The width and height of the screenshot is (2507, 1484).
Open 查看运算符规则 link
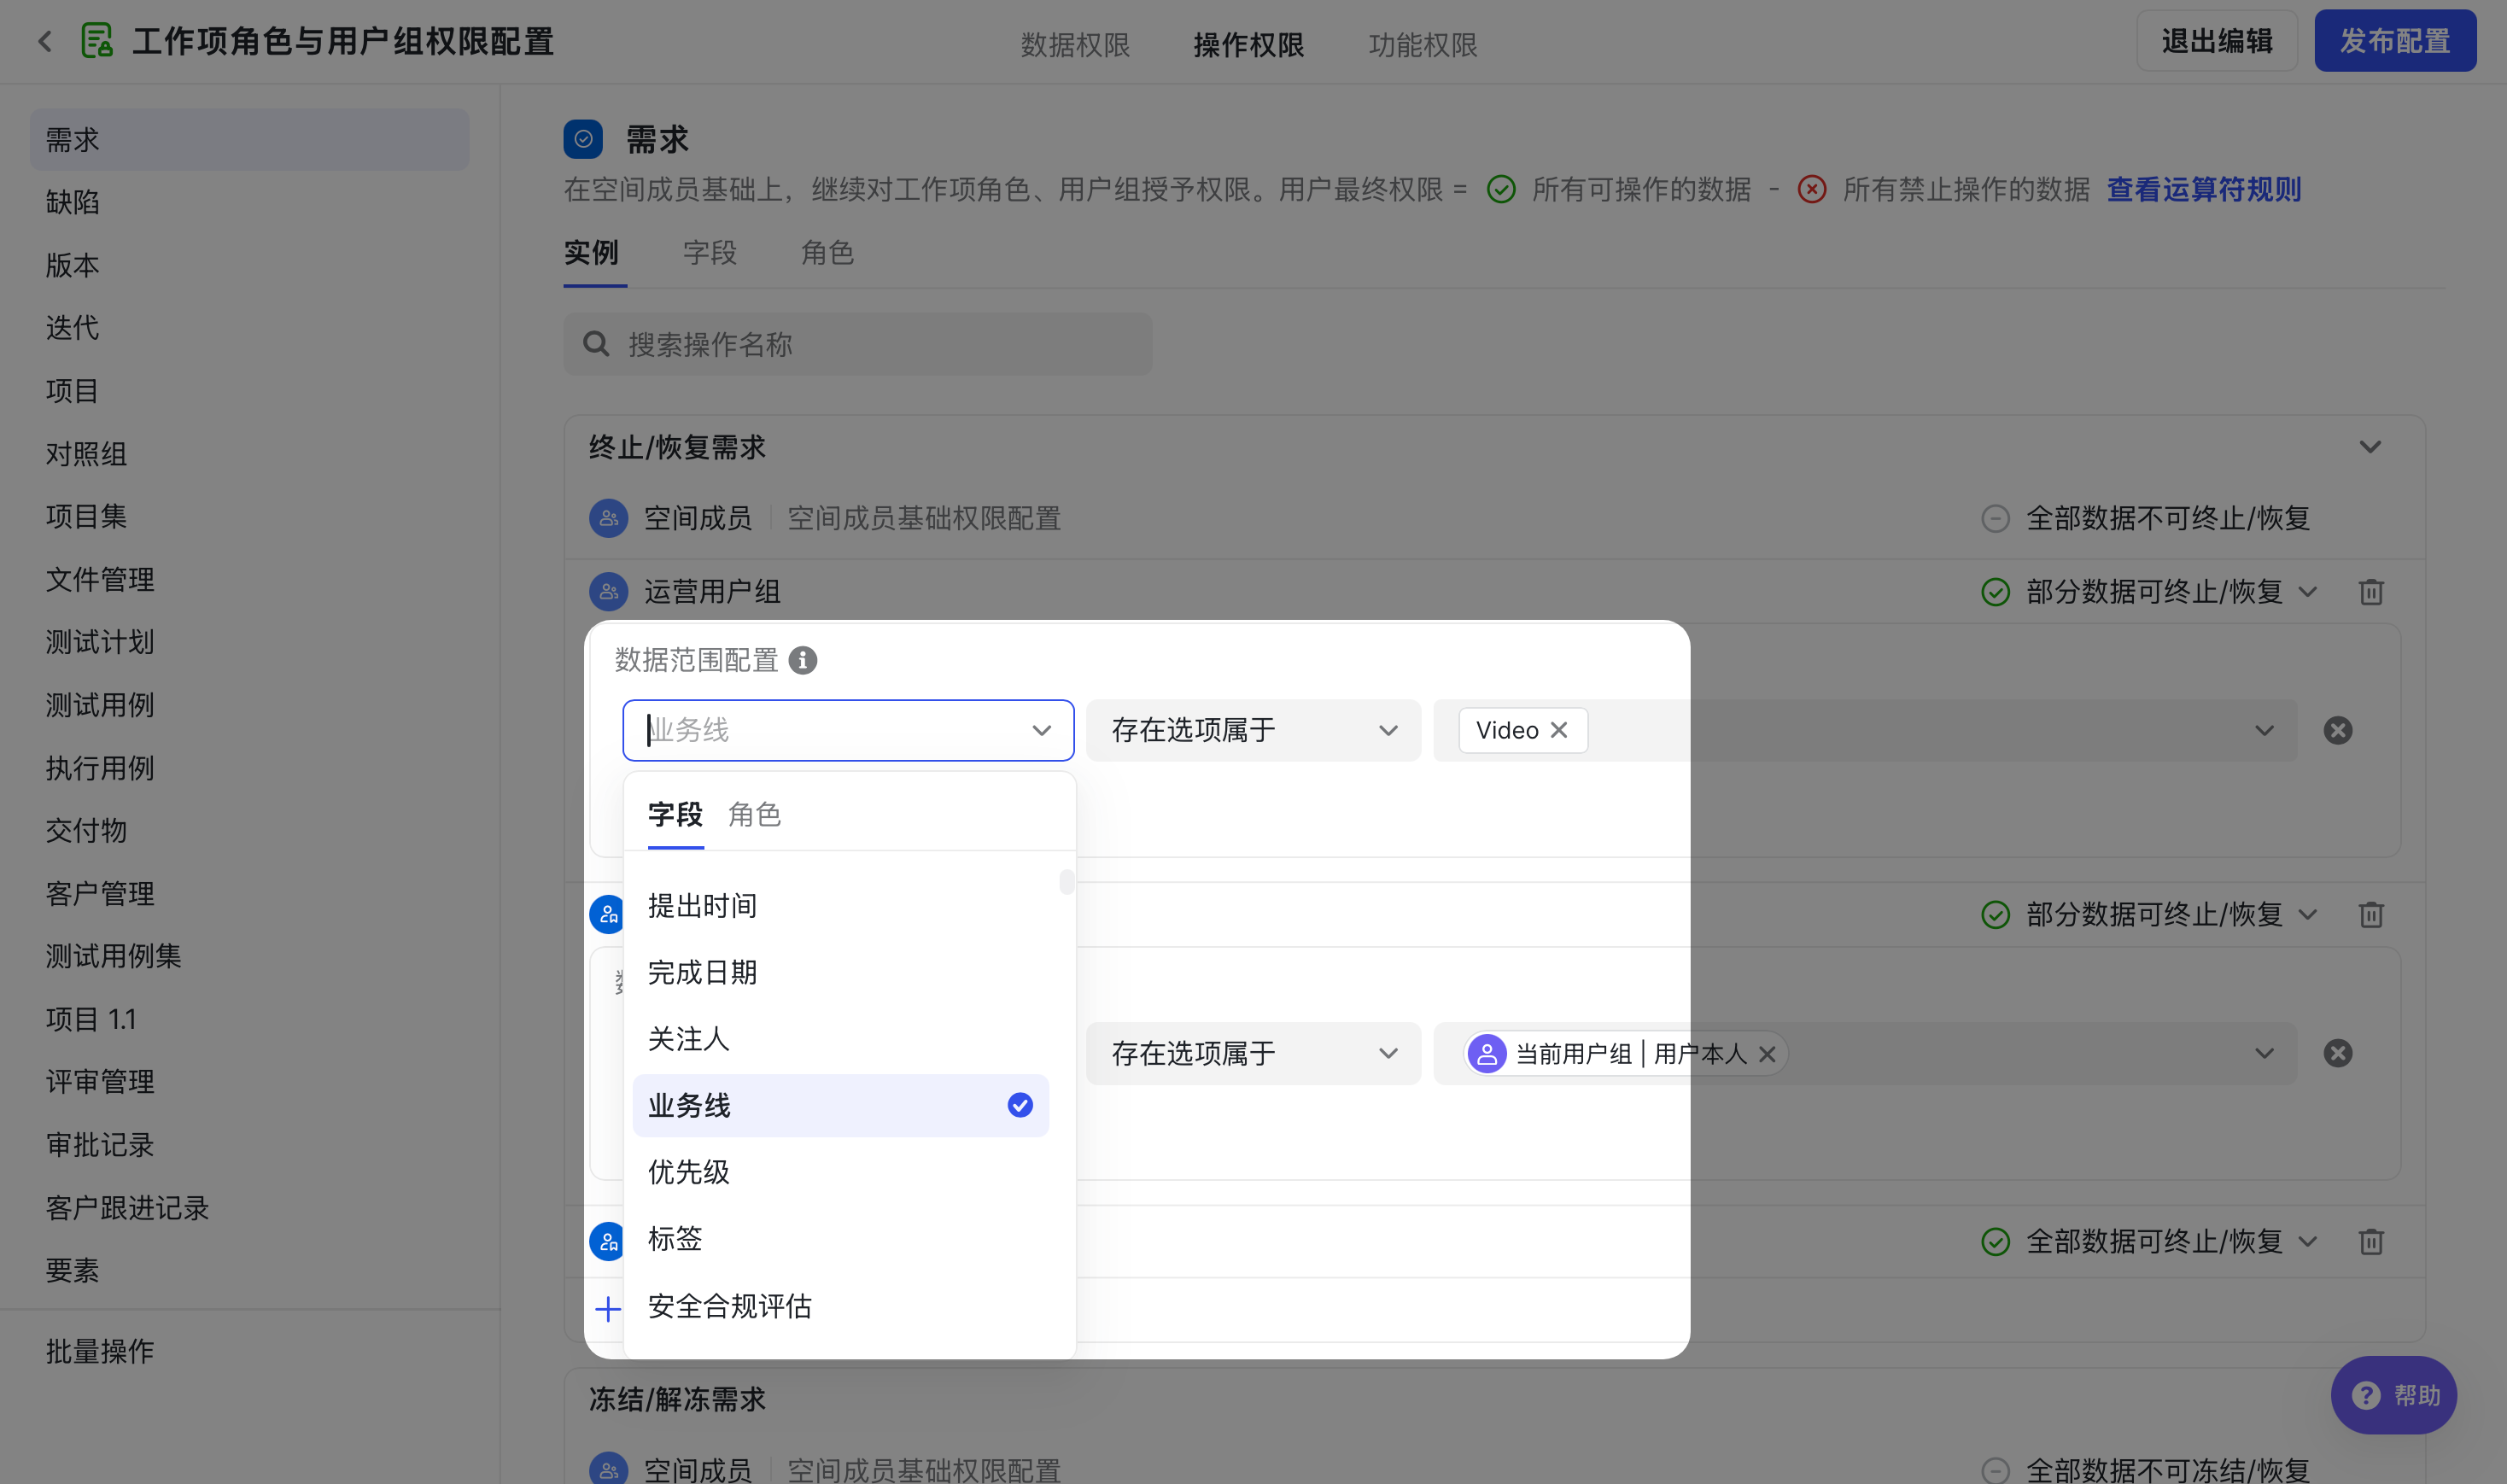tap(2203, 189)
